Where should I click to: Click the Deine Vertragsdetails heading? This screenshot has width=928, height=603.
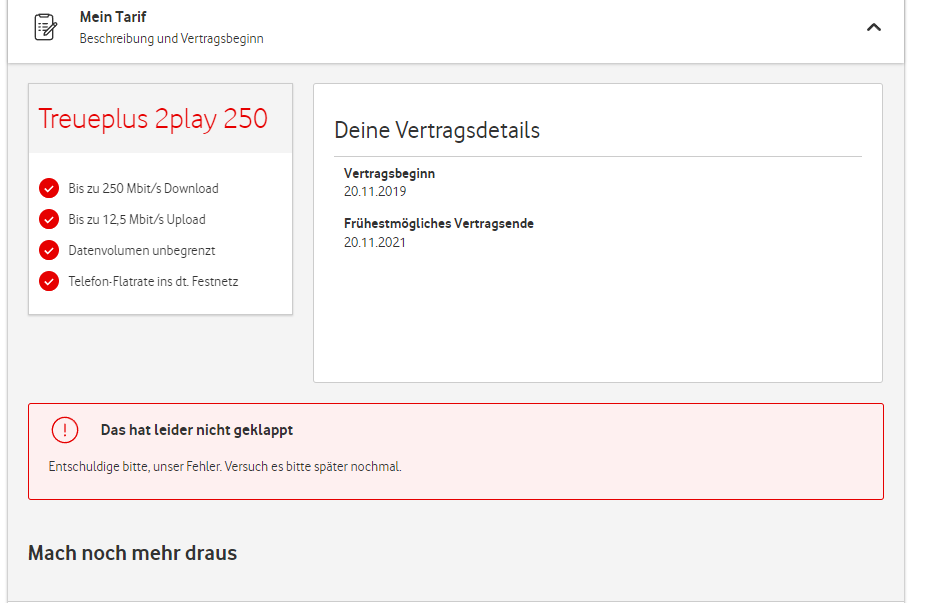tap(437, 130)
